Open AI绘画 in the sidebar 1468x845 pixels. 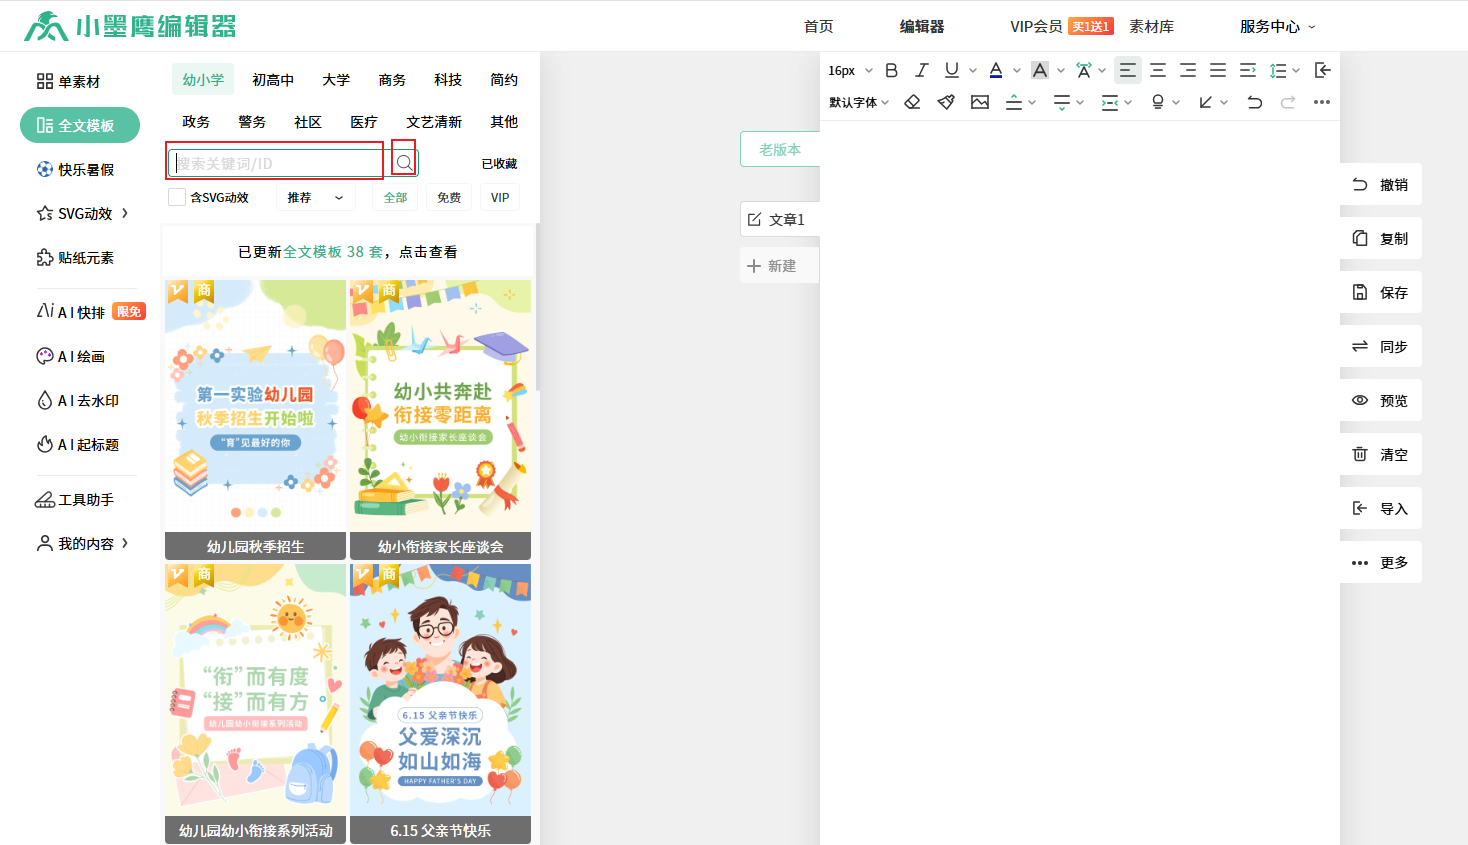pyautogui.click(x=70, y=356)
